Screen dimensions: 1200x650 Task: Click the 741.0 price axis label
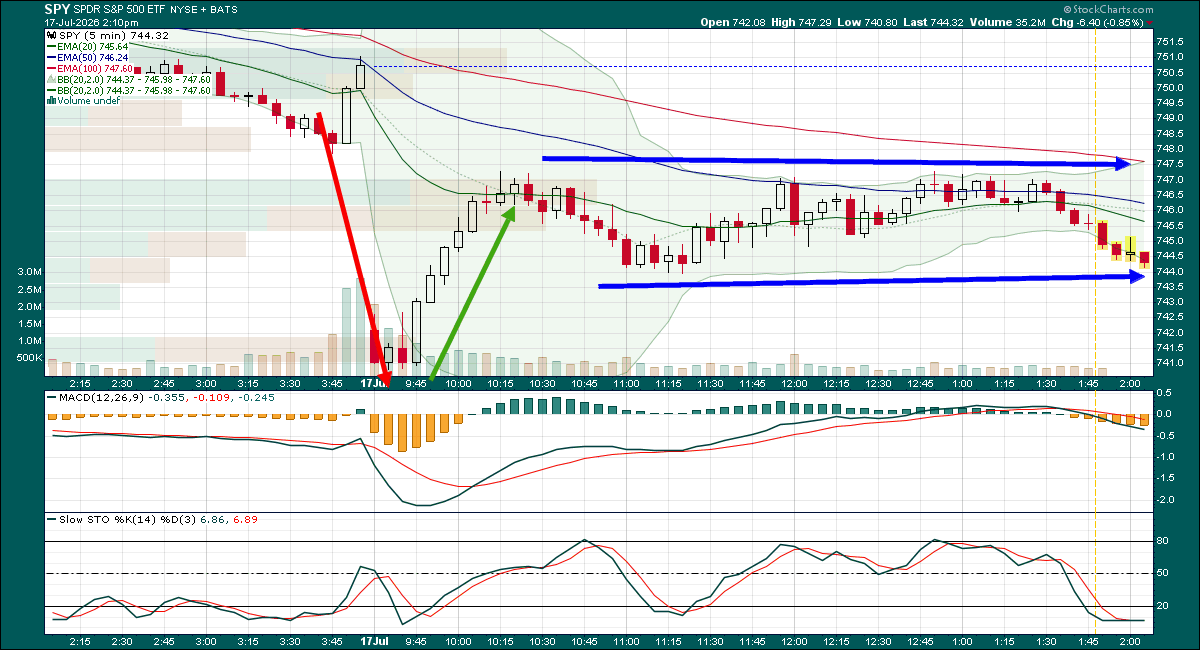click(1170, 363)
